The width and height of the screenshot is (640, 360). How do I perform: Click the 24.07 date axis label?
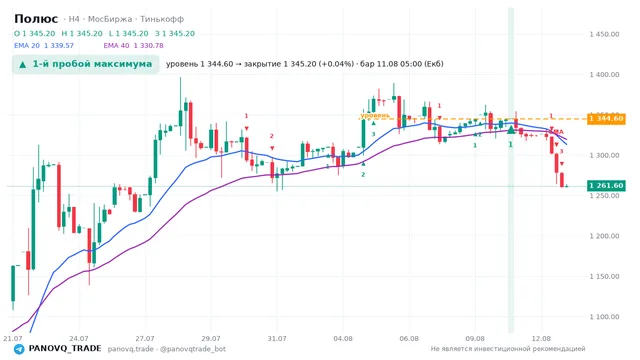point(79,339)
